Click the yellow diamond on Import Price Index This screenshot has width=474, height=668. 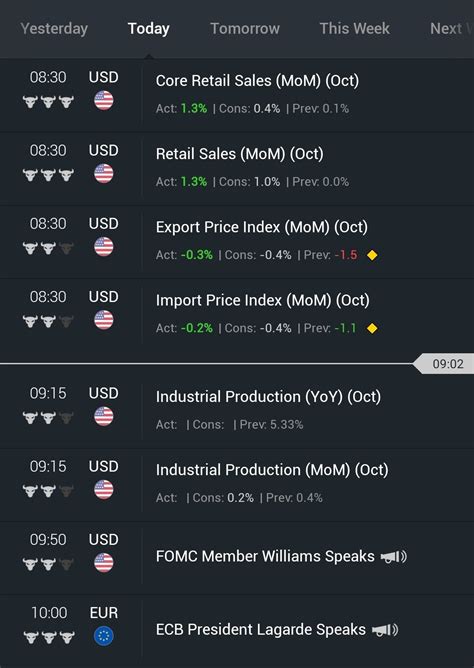pos(372,328)
